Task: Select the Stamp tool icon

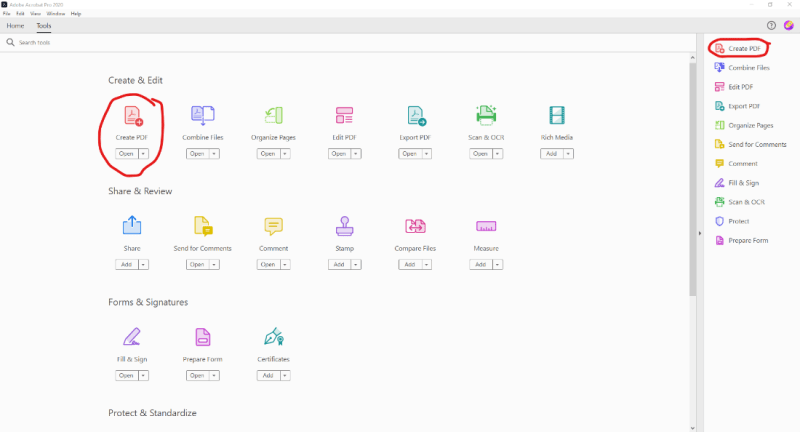Action: [x=344, y=226]
